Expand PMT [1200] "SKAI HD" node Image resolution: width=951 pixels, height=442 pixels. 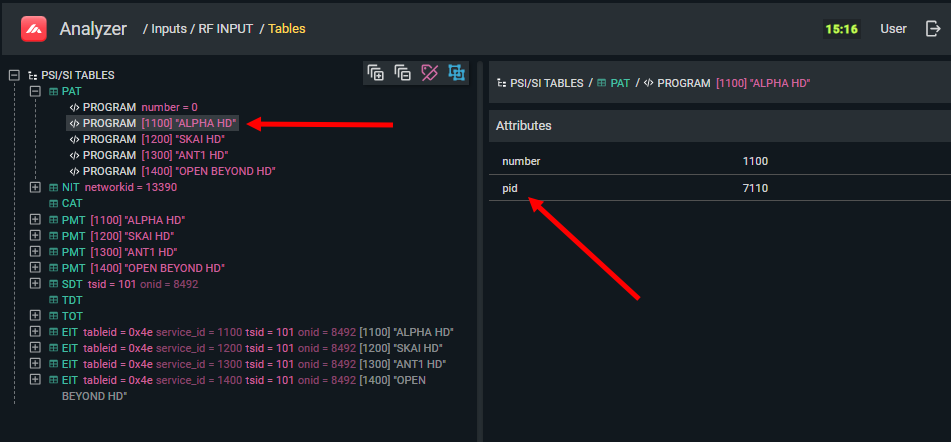(35, 236)
